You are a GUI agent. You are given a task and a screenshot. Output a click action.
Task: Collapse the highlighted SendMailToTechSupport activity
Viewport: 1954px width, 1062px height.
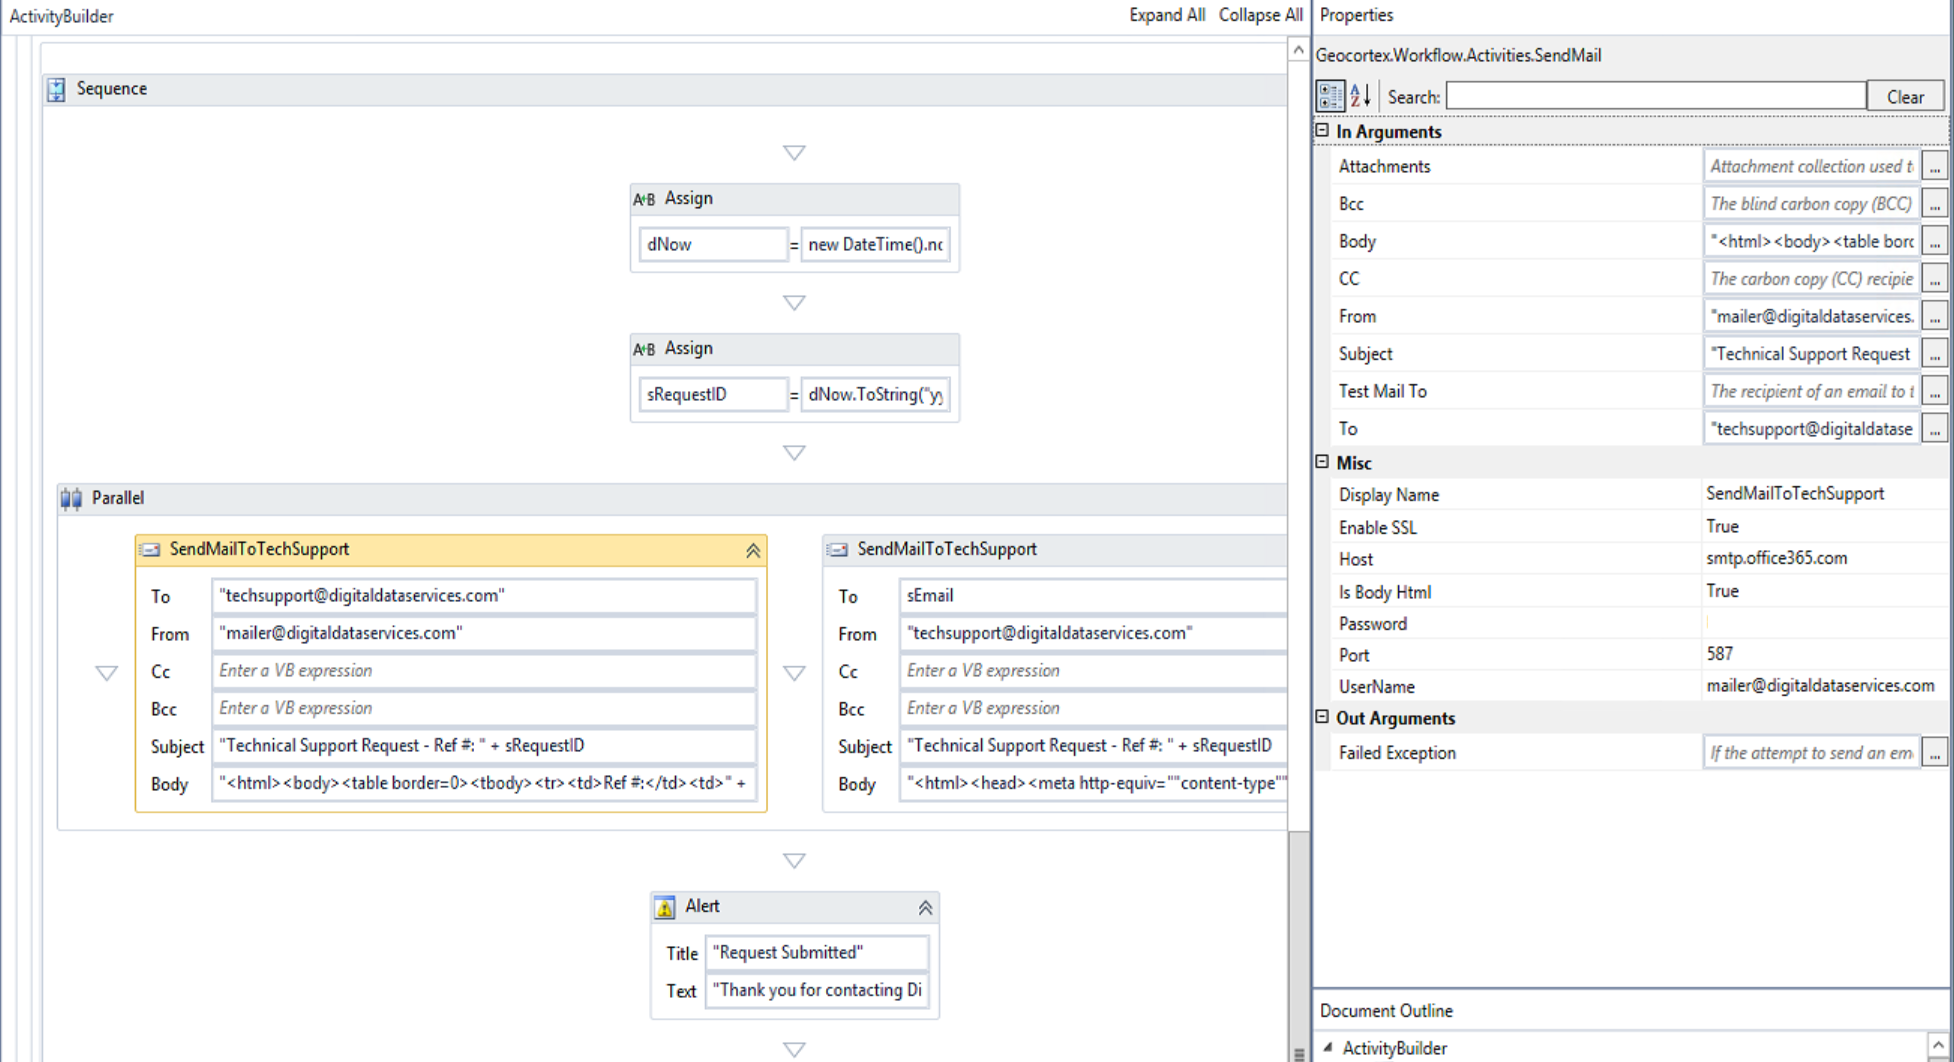(x=753, y=550)
